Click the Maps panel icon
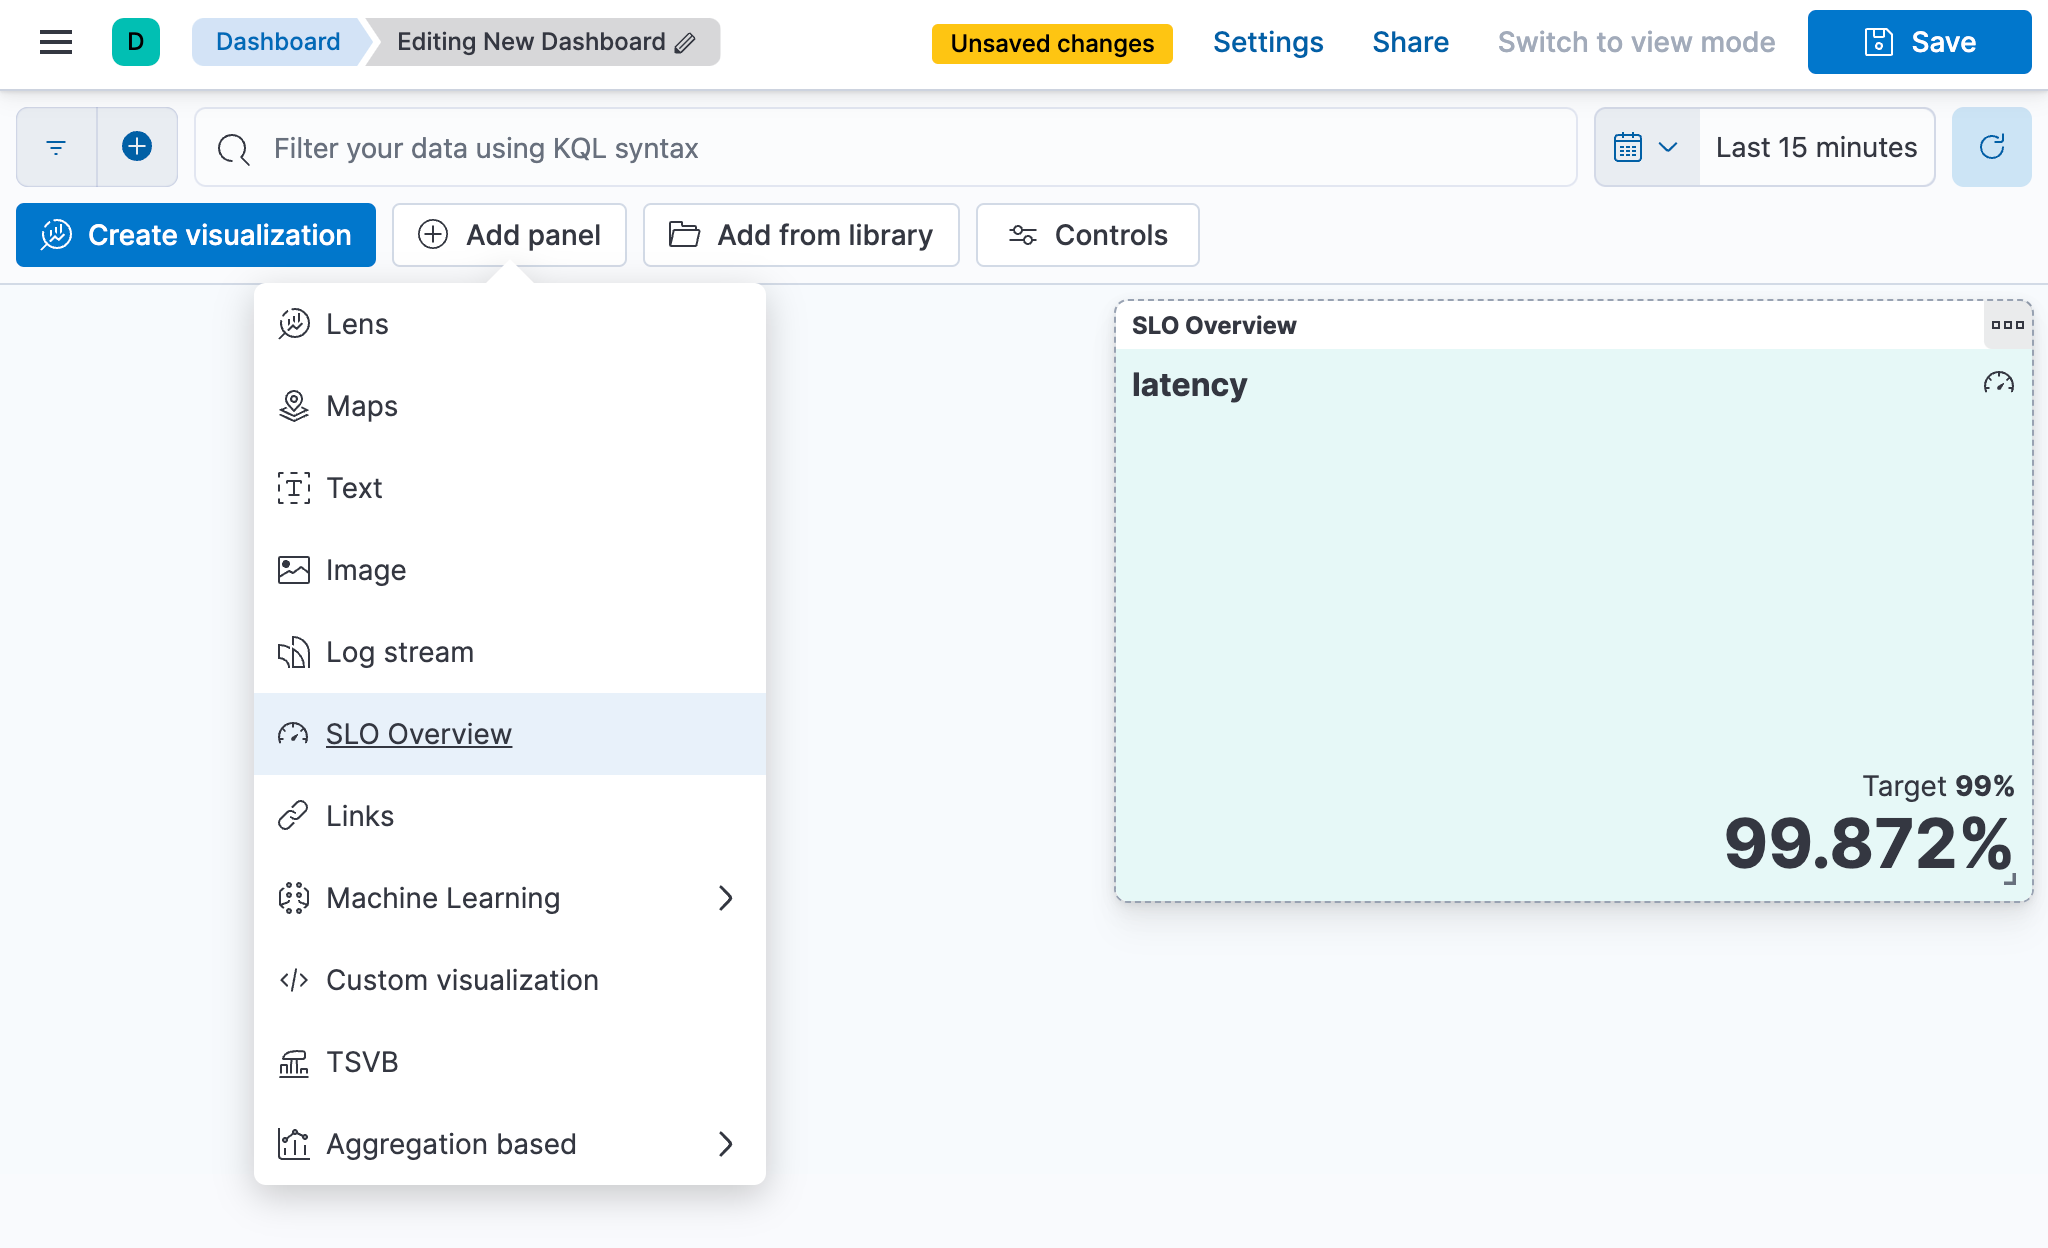The height and width of the screenshot is (1248, 2048). (x=293, y=405)
